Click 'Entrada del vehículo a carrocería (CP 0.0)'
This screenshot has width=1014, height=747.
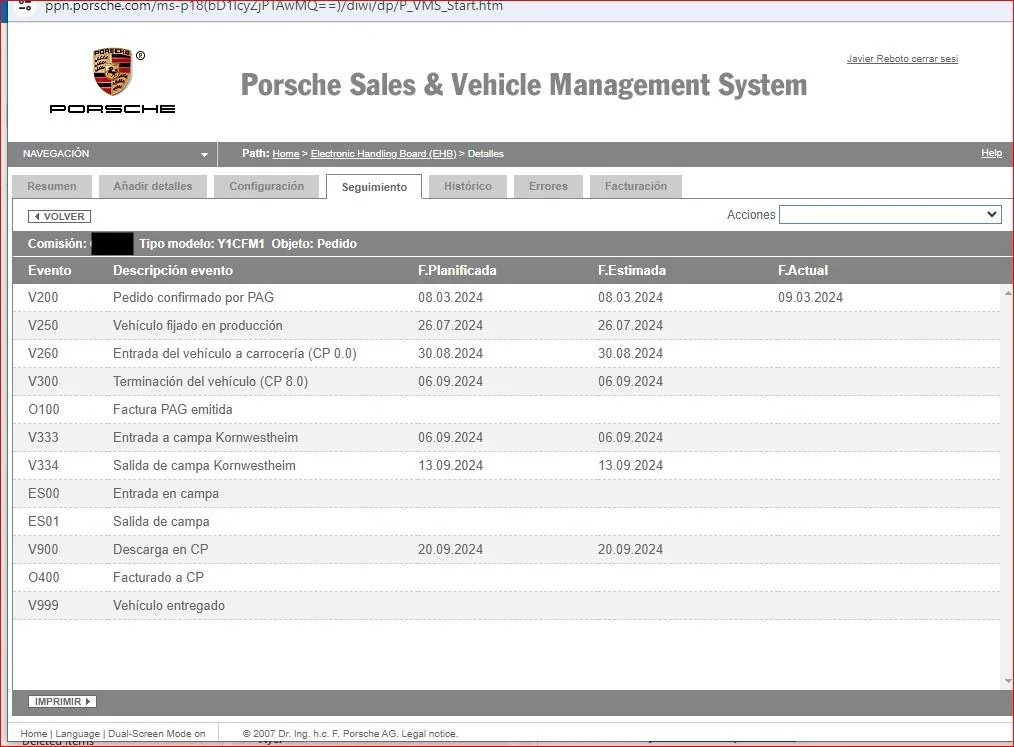pos(235,354)
